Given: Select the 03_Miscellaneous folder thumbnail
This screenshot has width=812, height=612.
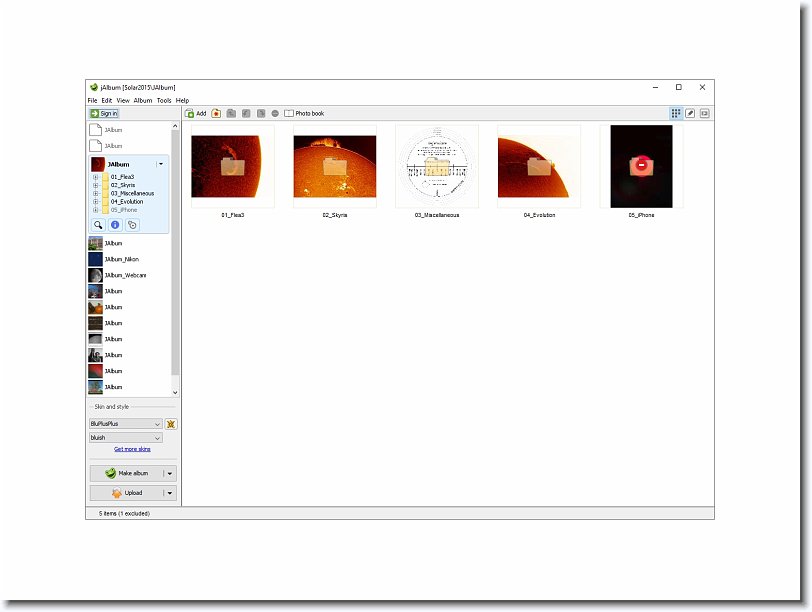Looking at the screenshot, I should click(x=437, y=166).
